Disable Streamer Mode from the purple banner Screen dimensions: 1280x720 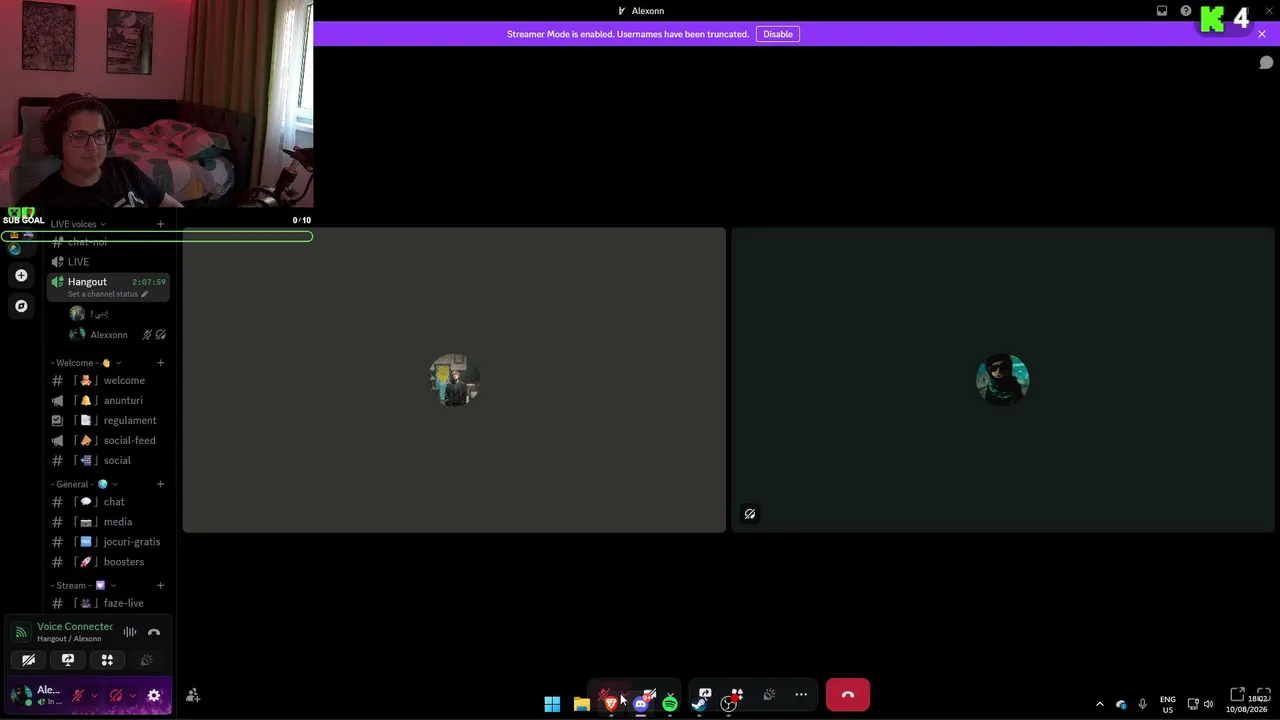(777, 34)
